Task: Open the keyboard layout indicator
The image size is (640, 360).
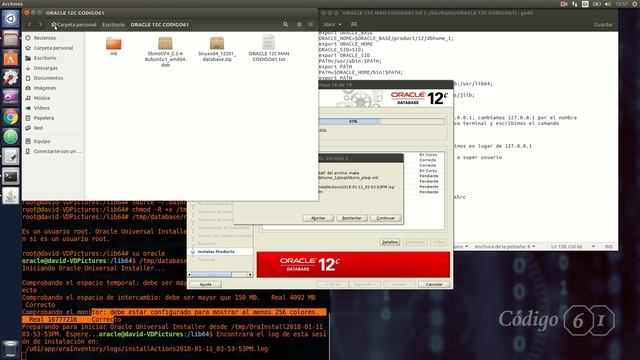Action: click(x=585, y=4)
